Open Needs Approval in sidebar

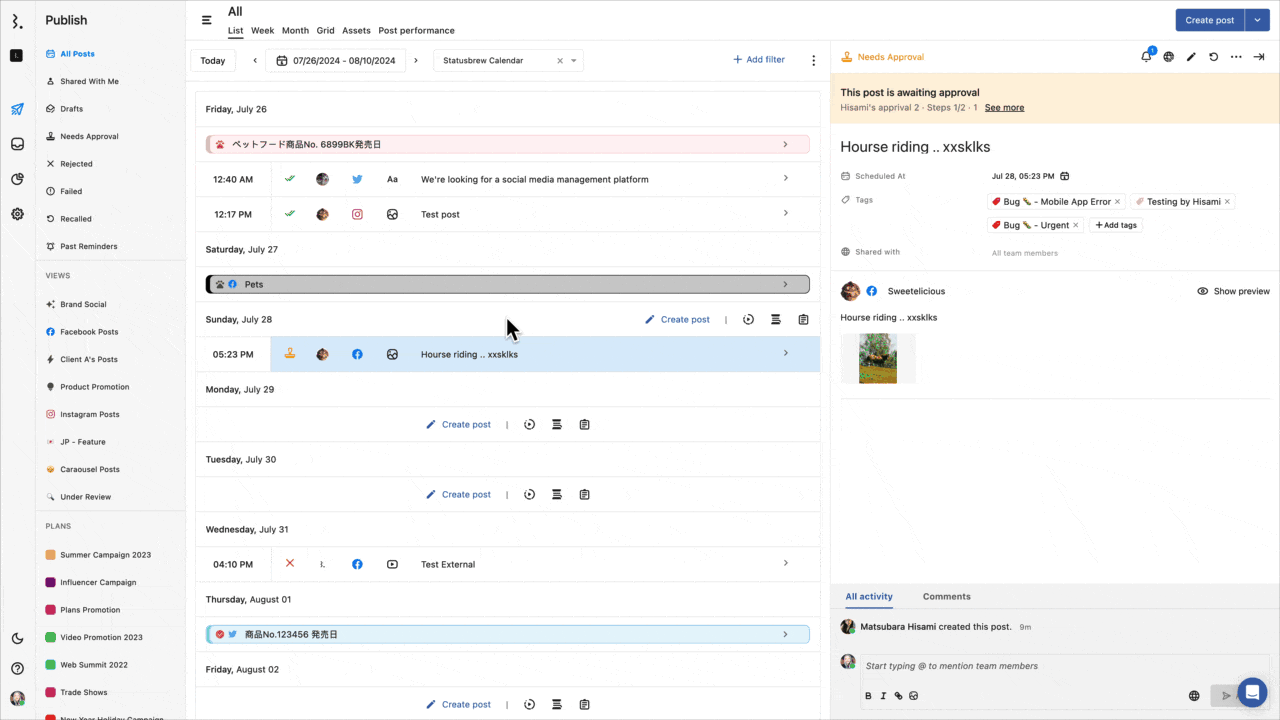(x=89, y=137)
